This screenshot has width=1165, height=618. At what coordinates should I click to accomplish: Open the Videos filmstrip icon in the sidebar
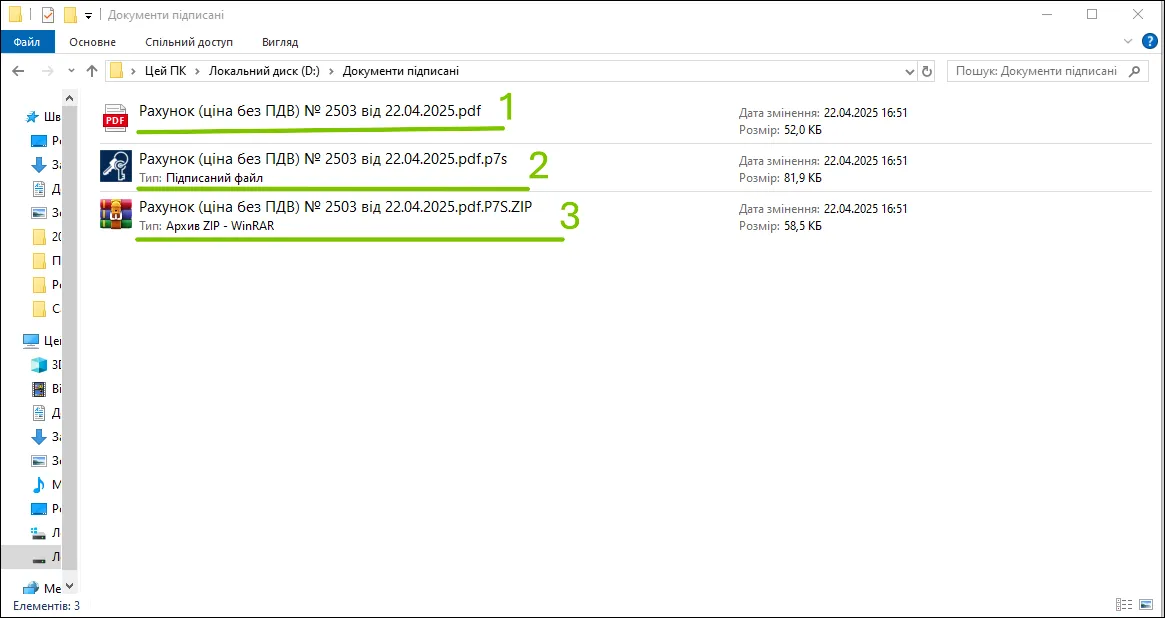click(x=39, y=388)
